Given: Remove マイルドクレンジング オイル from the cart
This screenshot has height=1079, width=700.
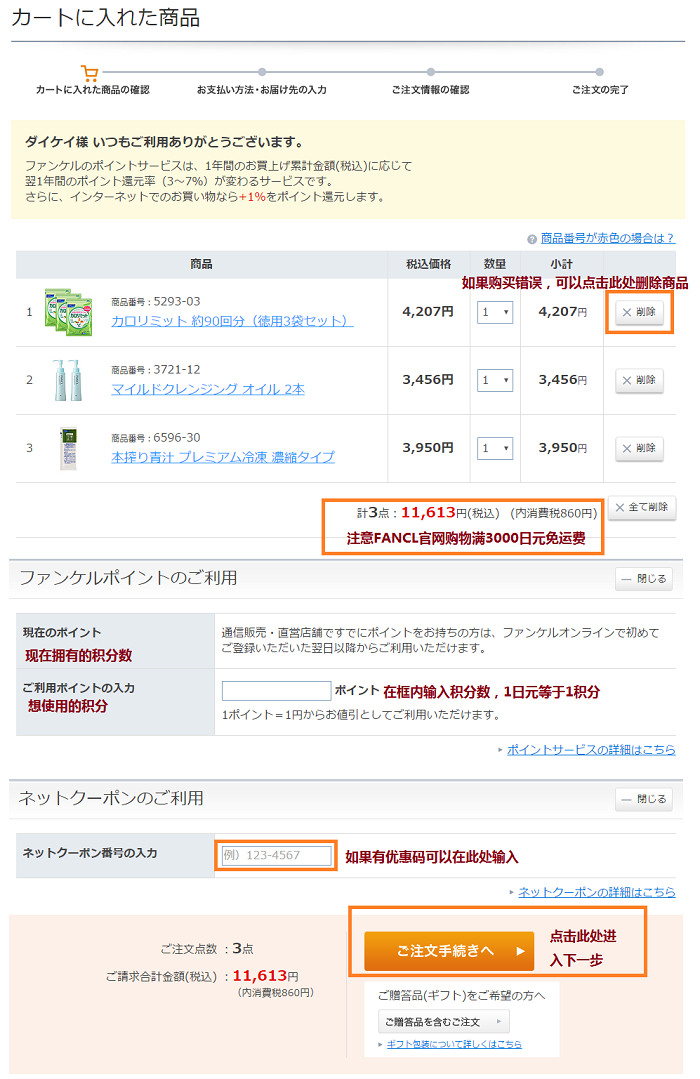Looking at the screenshot, I should click(639, 380).
